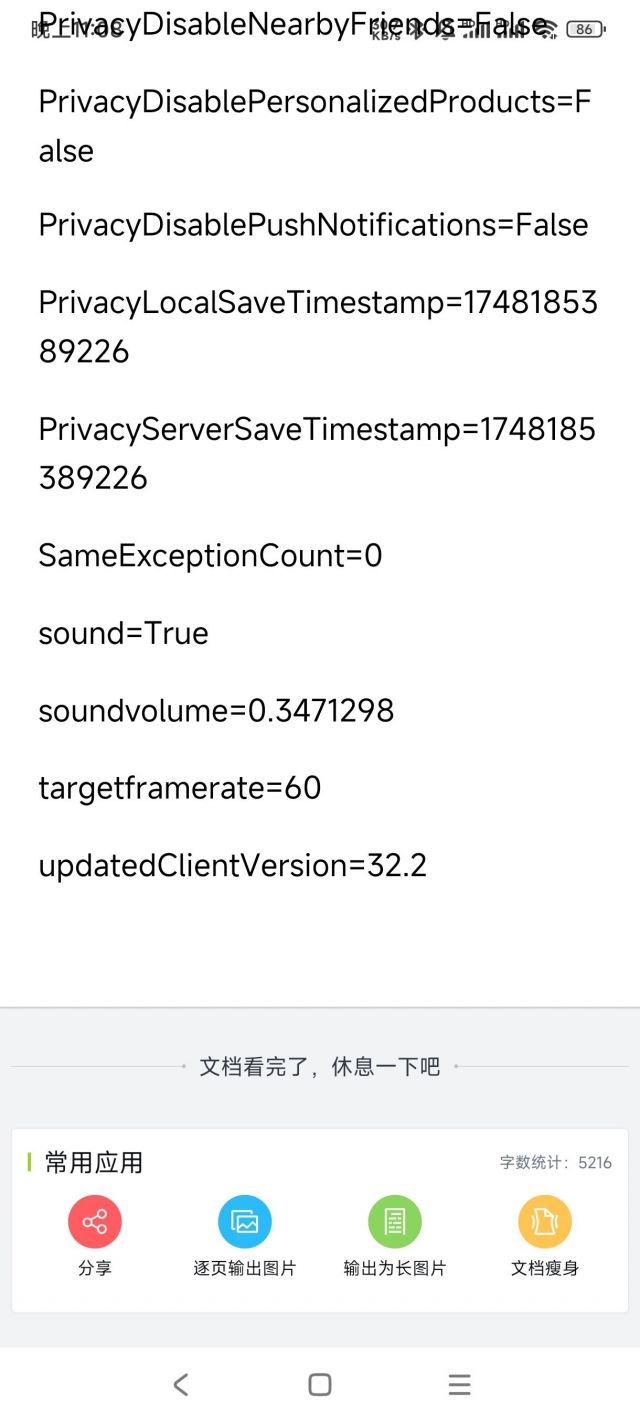
Task: Tap the 常用应用 section header
Action: point(93,1163)
